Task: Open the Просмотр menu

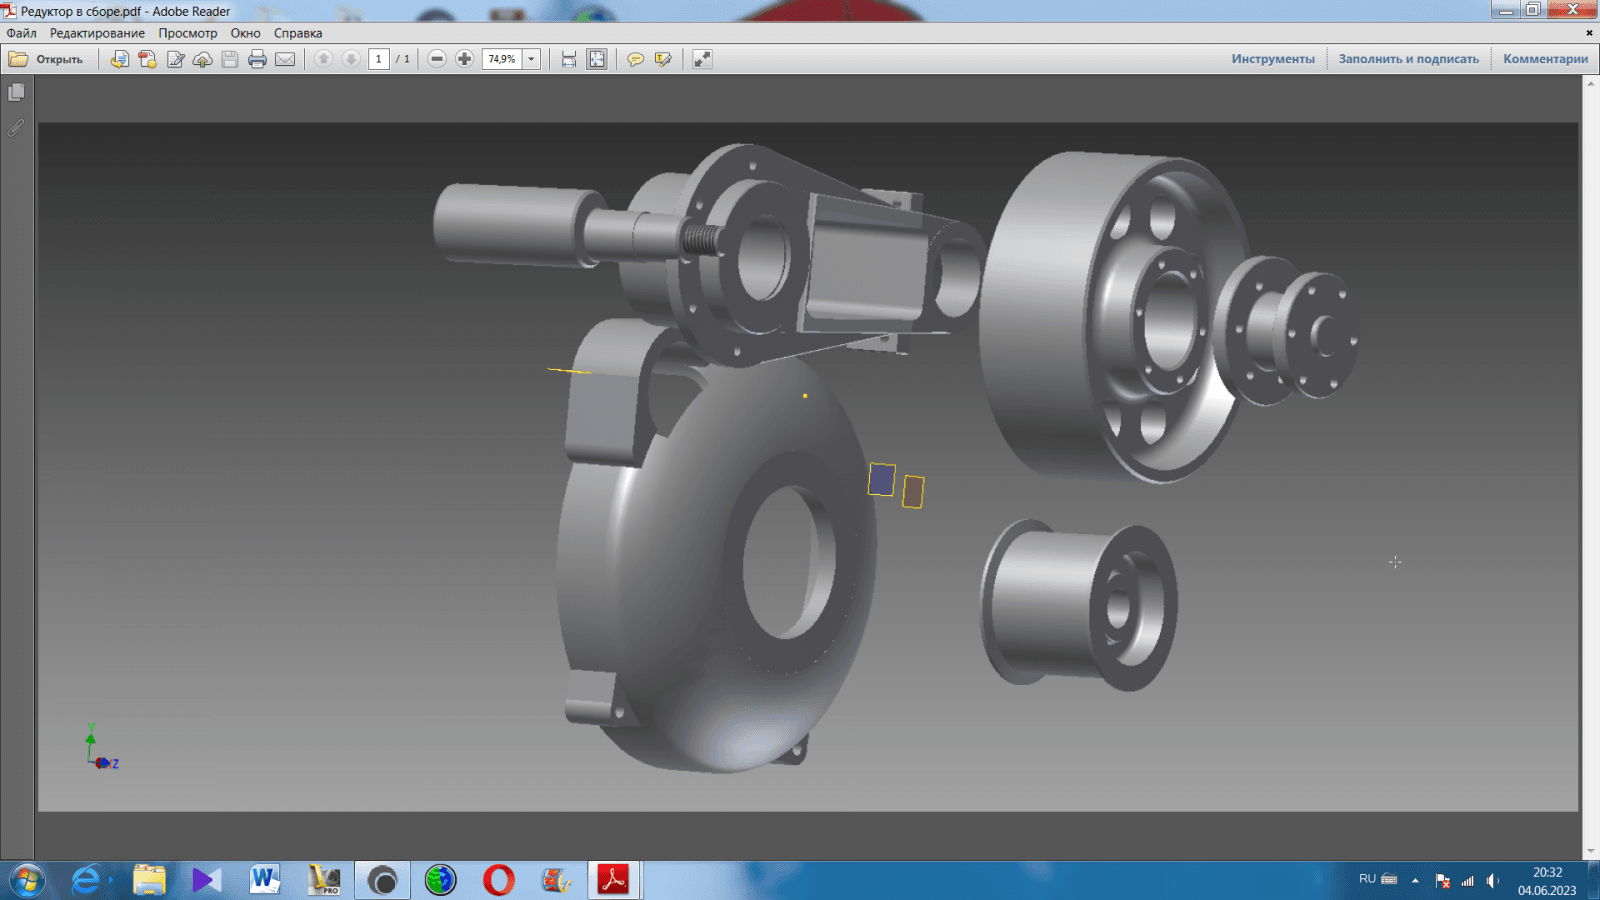Action: pyautogui.click(x=187, y=33)
